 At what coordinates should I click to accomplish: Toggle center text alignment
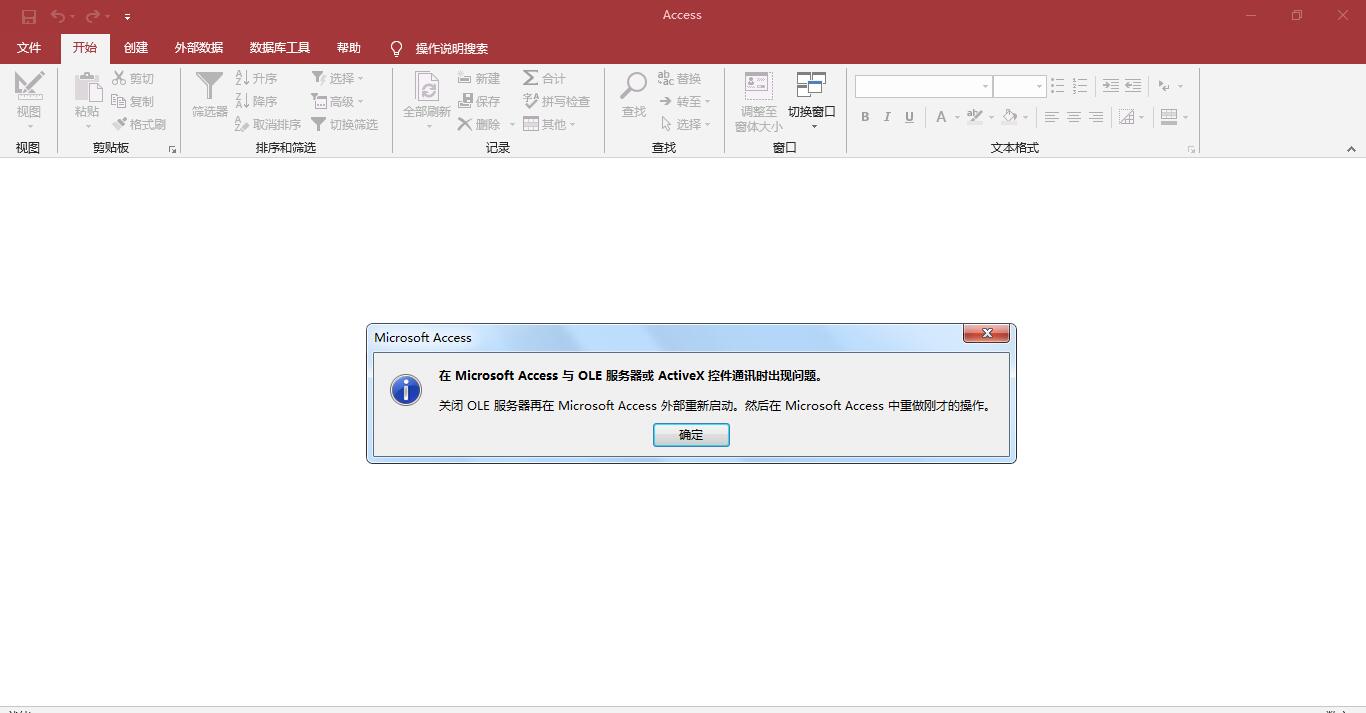1074,117
